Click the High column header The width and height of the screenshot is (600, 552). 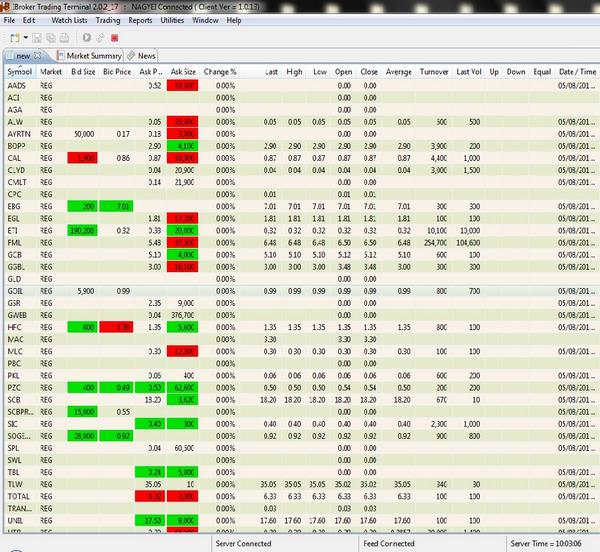[x=295, y=72]
